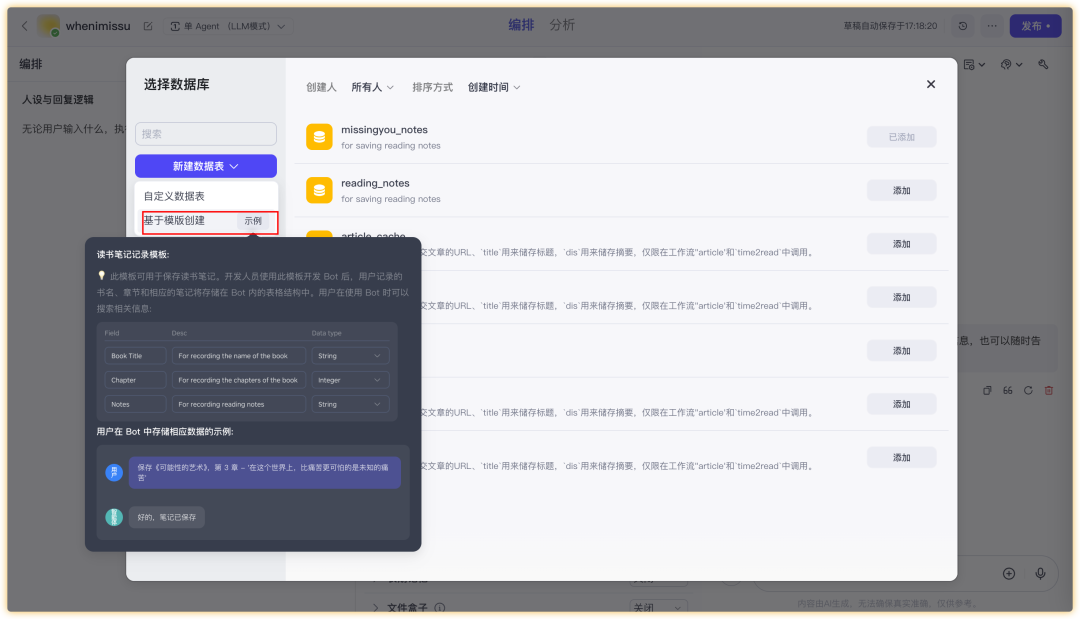The width and height of the screenshot is (1080, 619).
Task: Click 已添加 button for missingyou_notes
Action: pos(901,137)
